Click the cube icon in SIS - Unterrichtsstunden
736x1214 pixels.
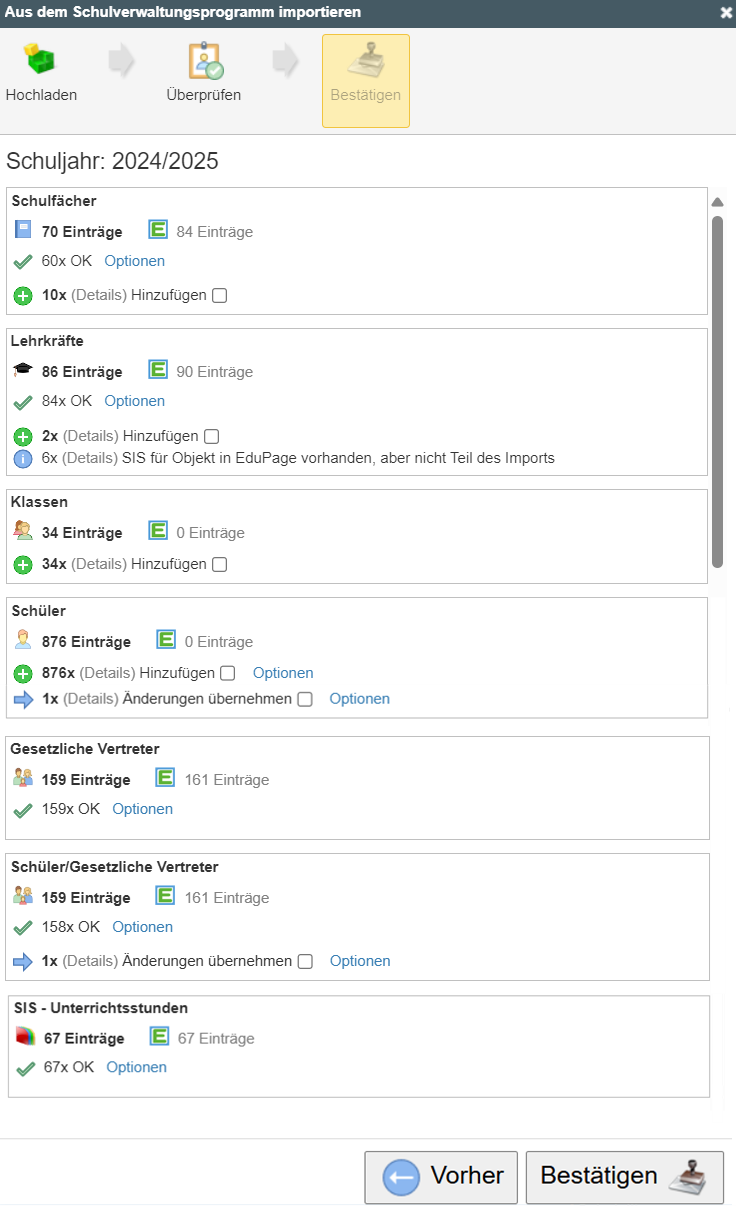(26, 1038)
